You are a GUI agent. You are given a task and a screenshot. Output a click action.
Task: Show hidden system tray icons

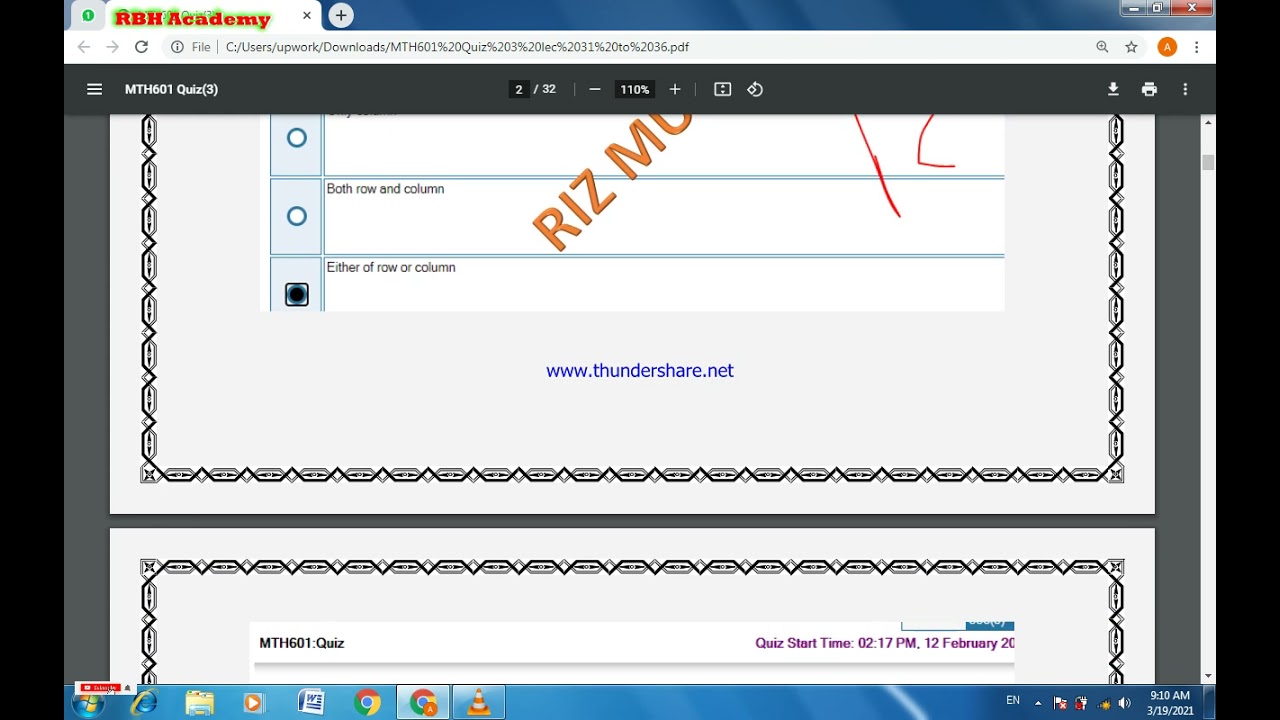1038,703
